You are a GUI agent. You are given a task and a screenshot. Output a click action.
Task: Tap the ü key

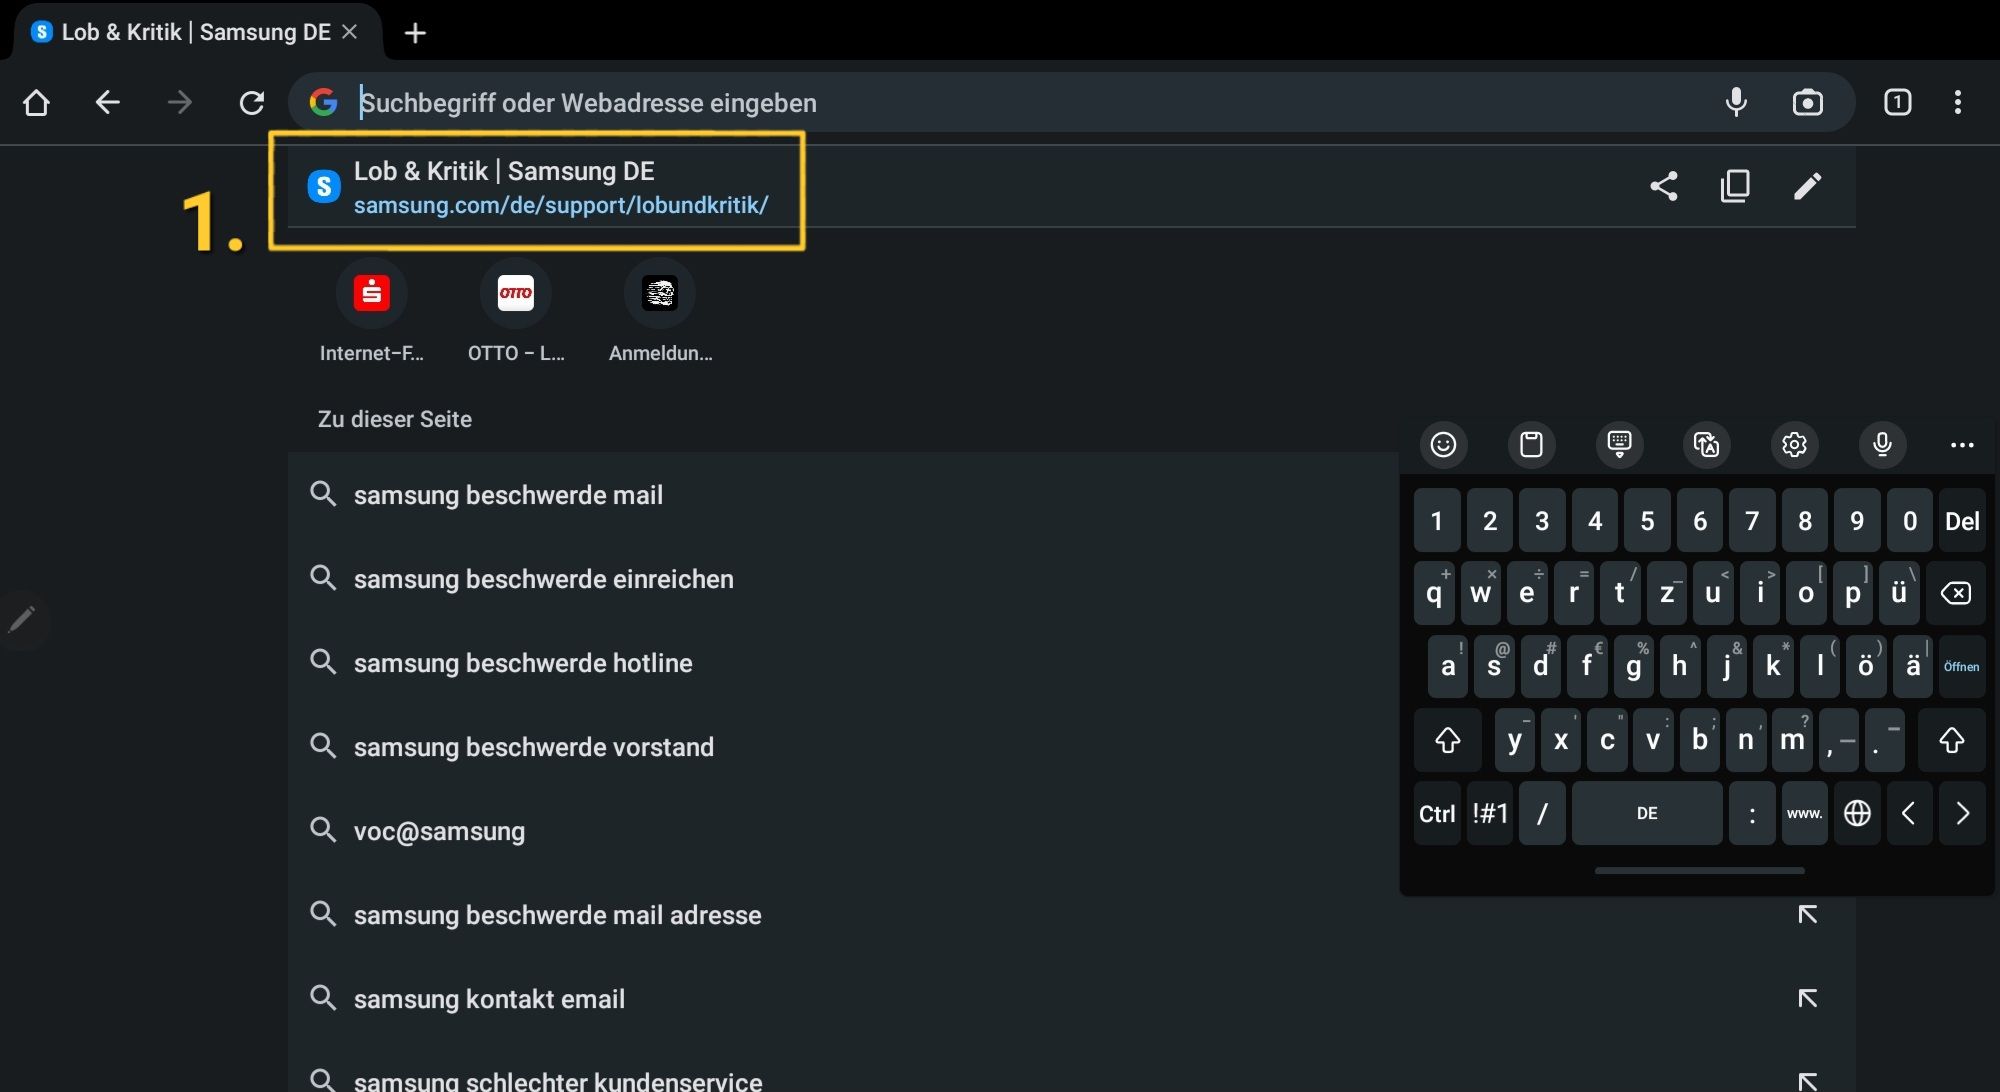pyautogui.click(x=1898, y=593)
